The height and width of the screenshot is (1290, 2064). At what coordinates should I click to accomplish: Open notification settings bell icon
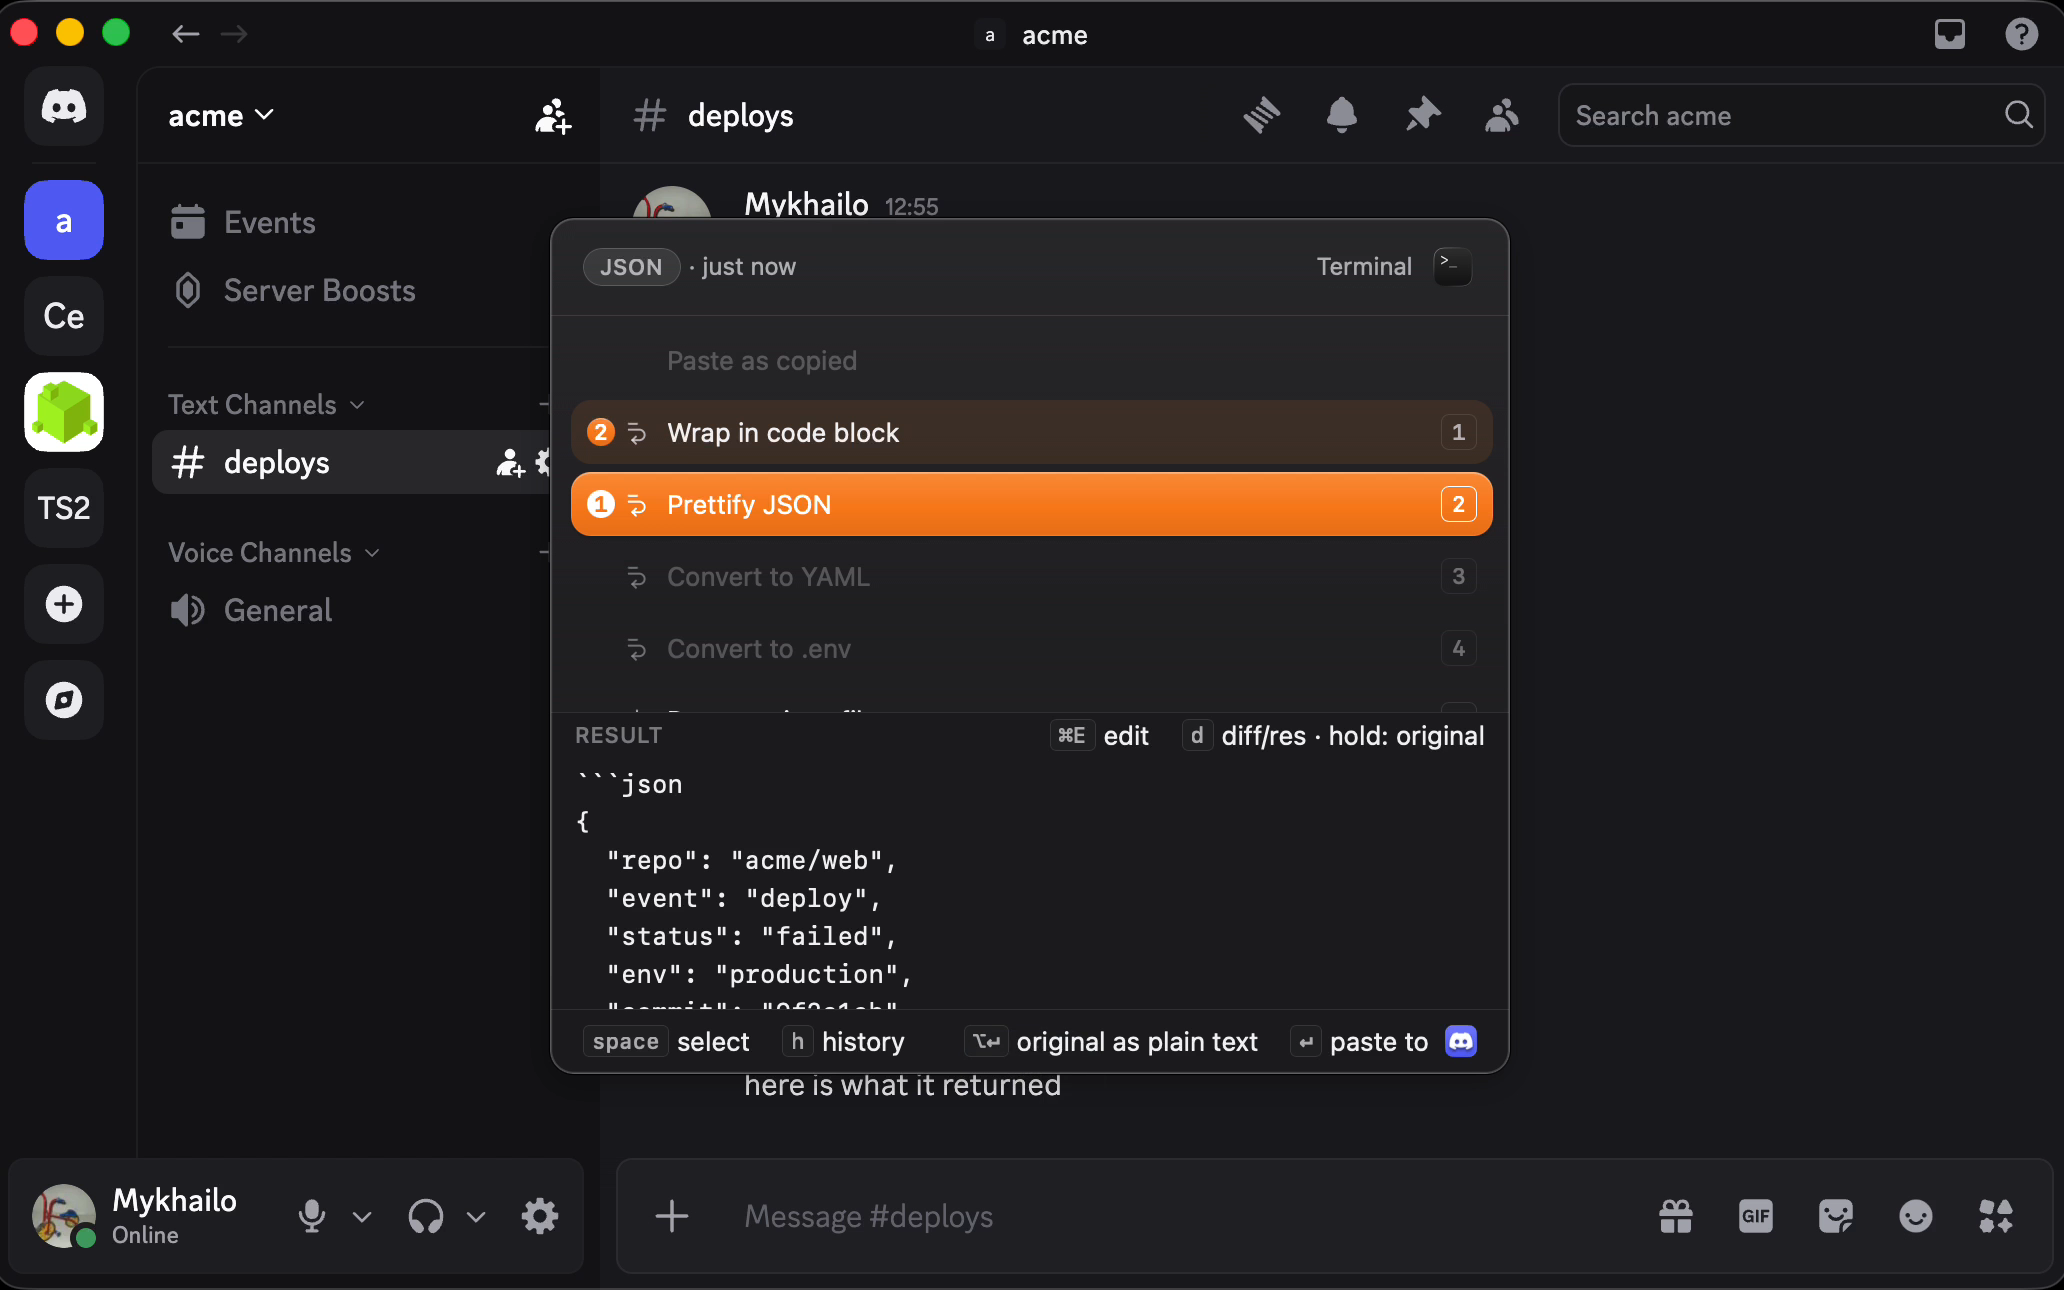[1342, 115]
